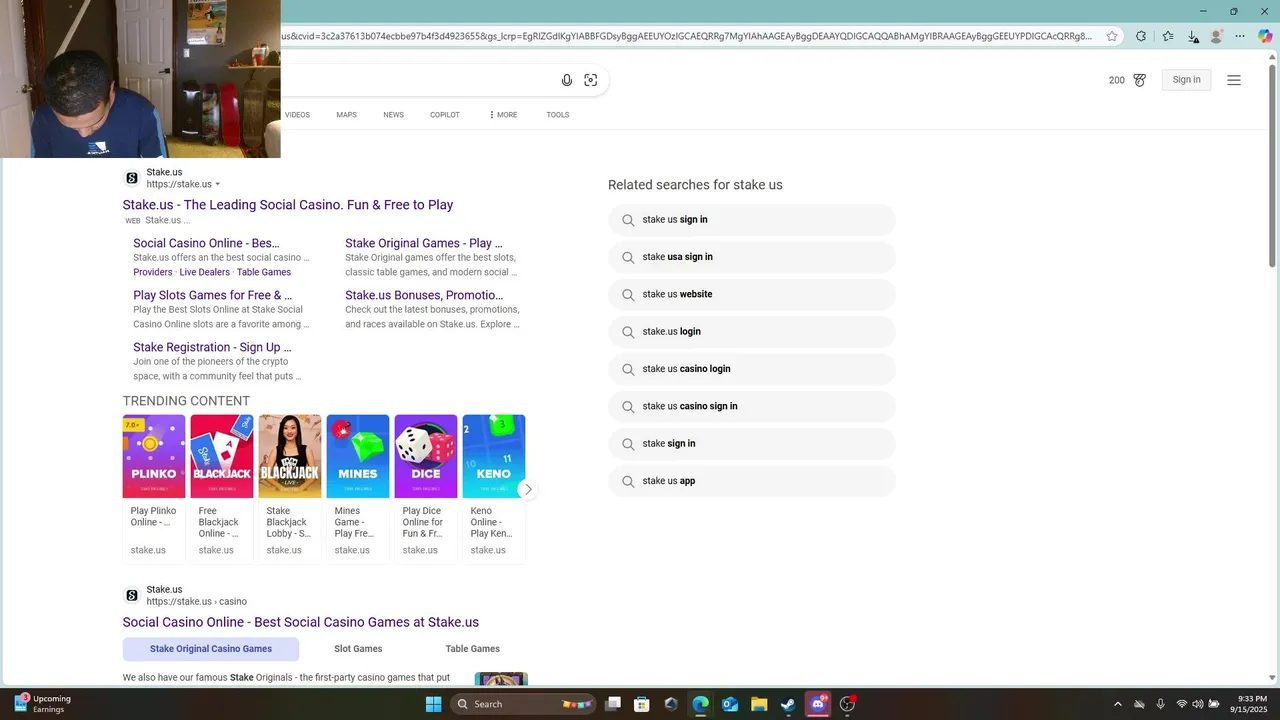Open Plinko trending thumbnail
This screenshot has width=1280, height=720.
[x=154, y=456]
